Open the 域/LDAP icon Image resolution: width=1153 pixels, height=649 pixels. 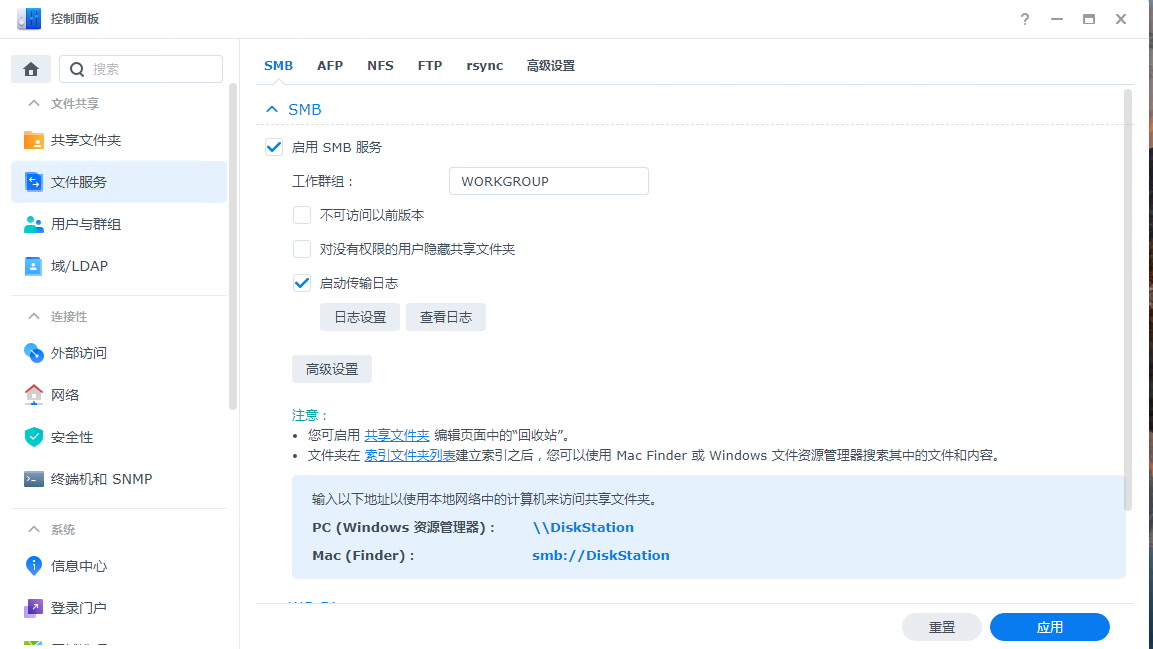pos(34,266)
